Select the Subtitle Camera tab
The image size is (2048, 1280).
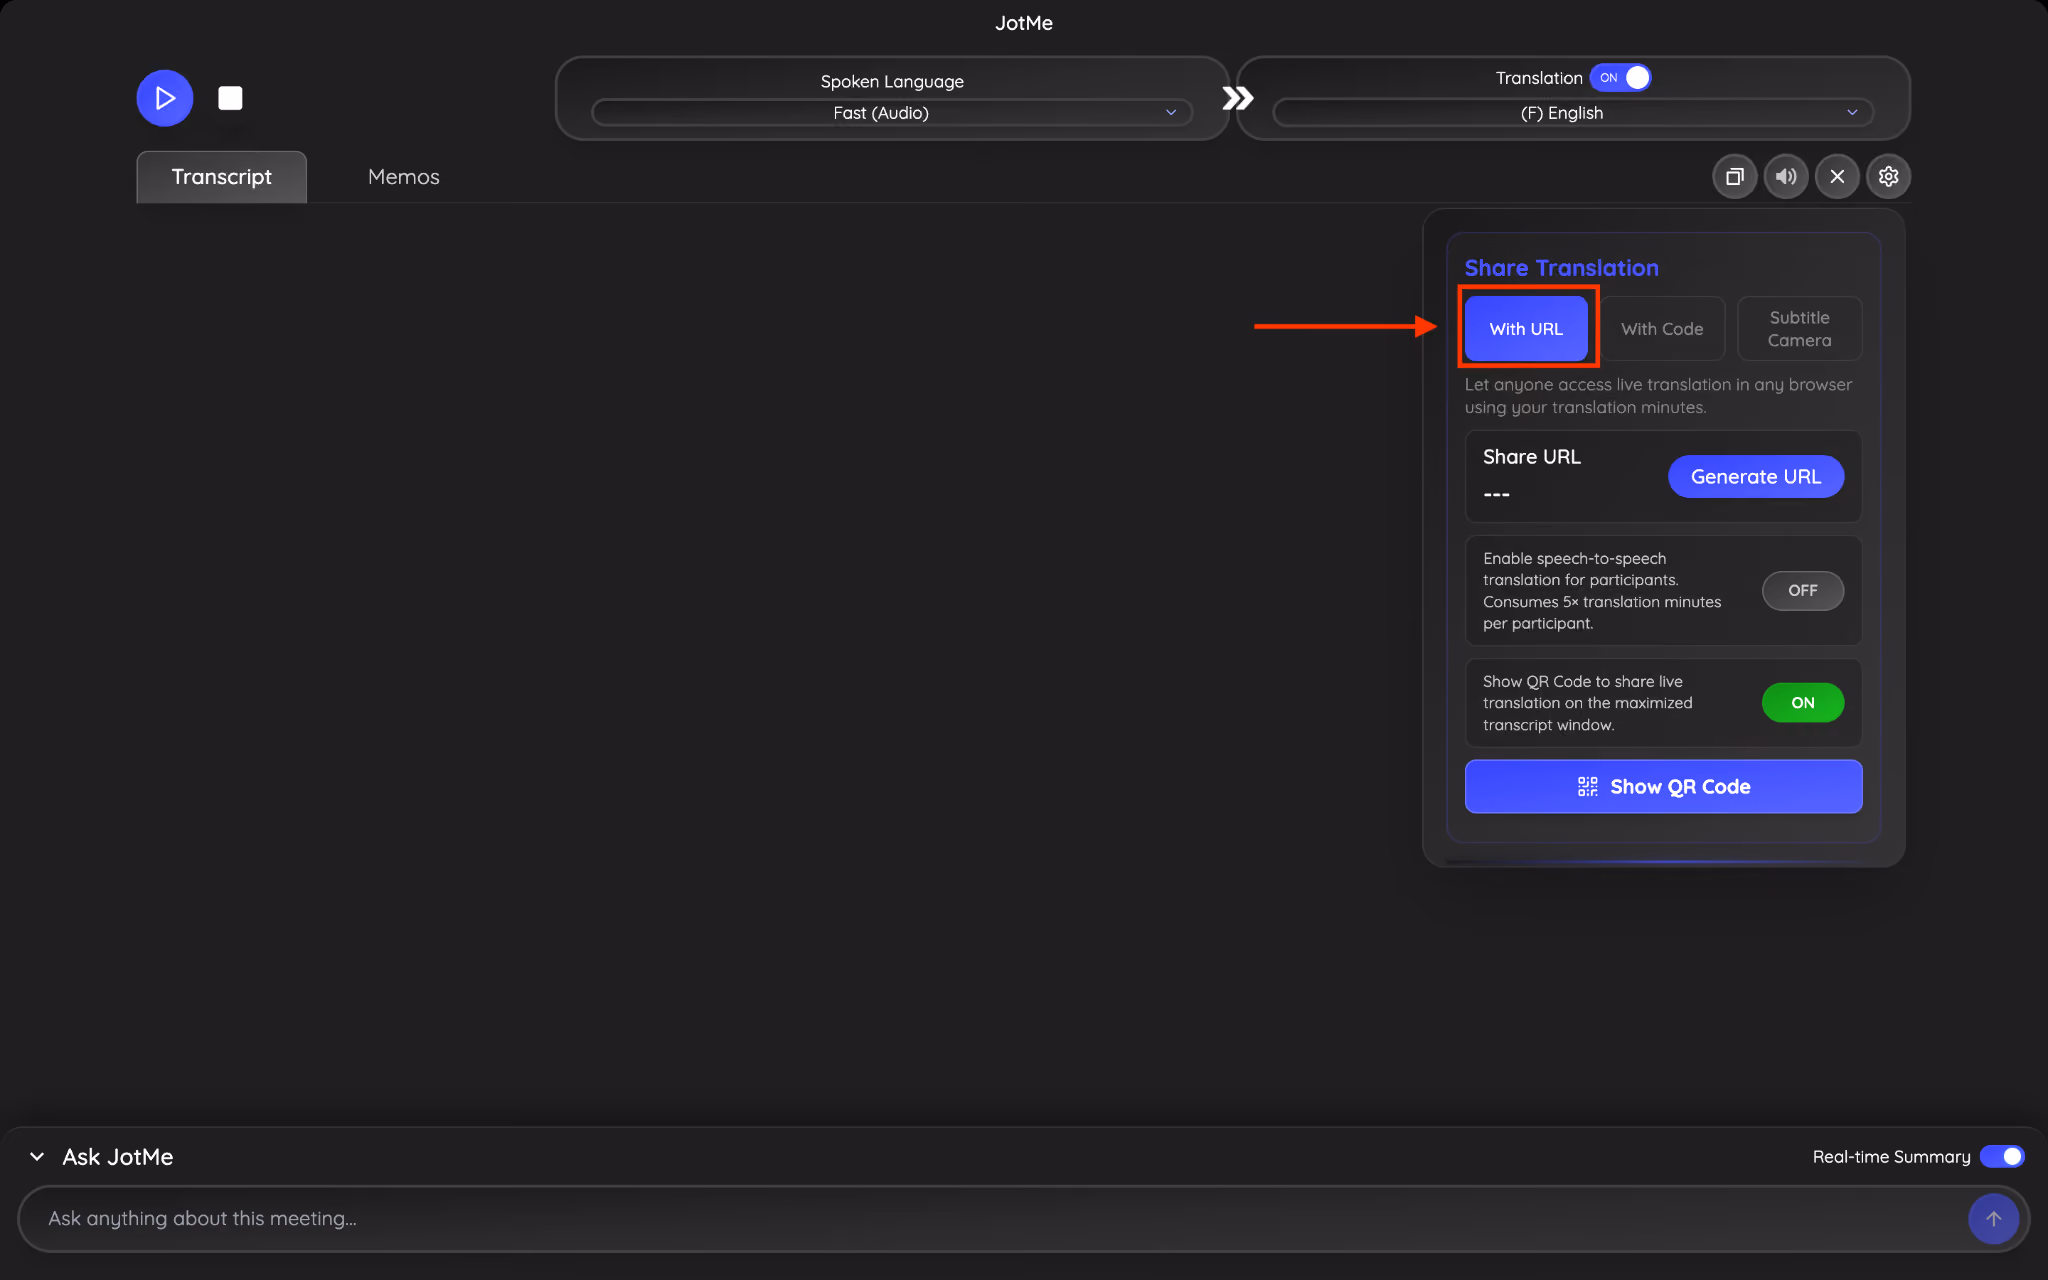pyautogui.click(x=1799, y=329)
